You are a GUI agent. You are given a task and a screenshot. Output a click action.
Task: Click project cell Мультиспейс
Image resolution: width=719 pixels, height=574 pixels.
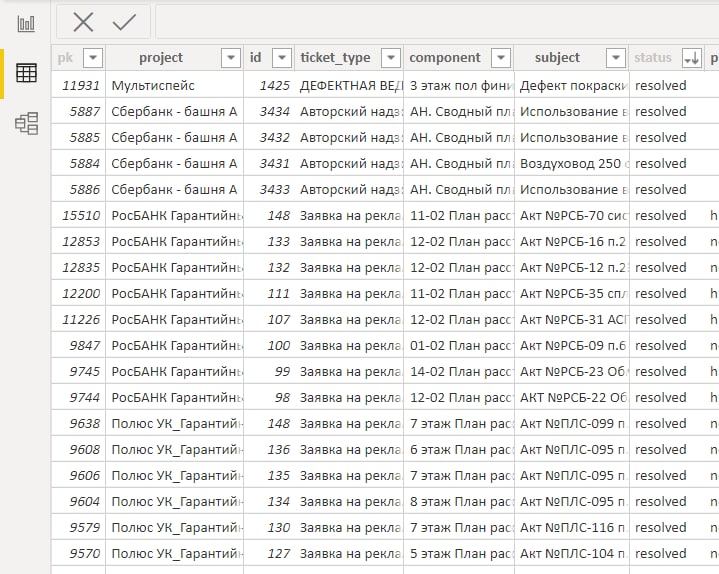175,85
